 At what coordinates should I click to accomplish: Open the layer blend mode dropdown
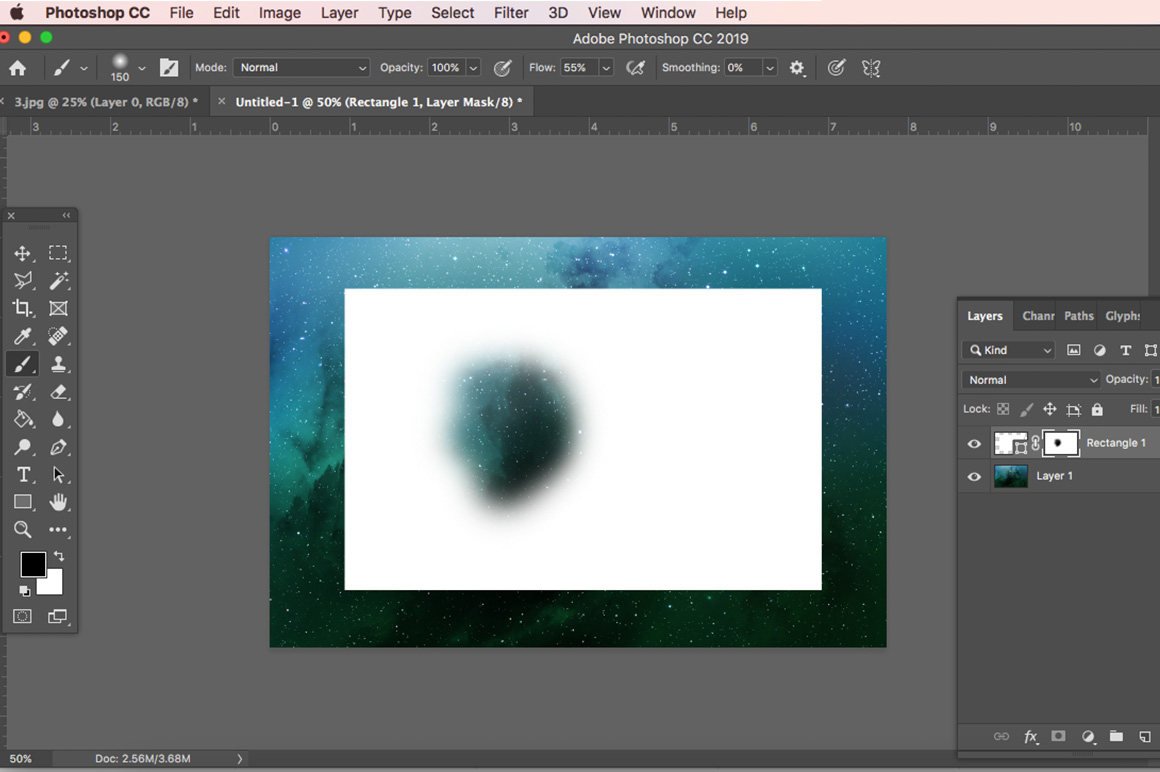(x=1031, y=379)
